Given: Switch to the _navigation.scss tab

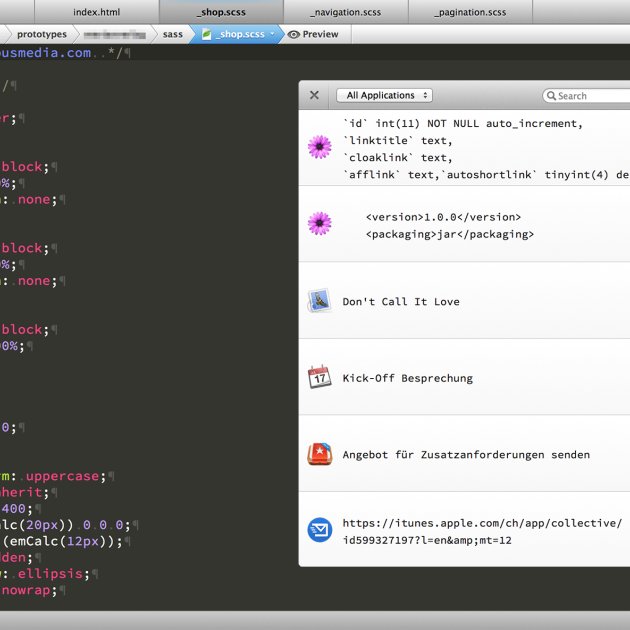Looking at the screenshot, I should coord(345,12).
